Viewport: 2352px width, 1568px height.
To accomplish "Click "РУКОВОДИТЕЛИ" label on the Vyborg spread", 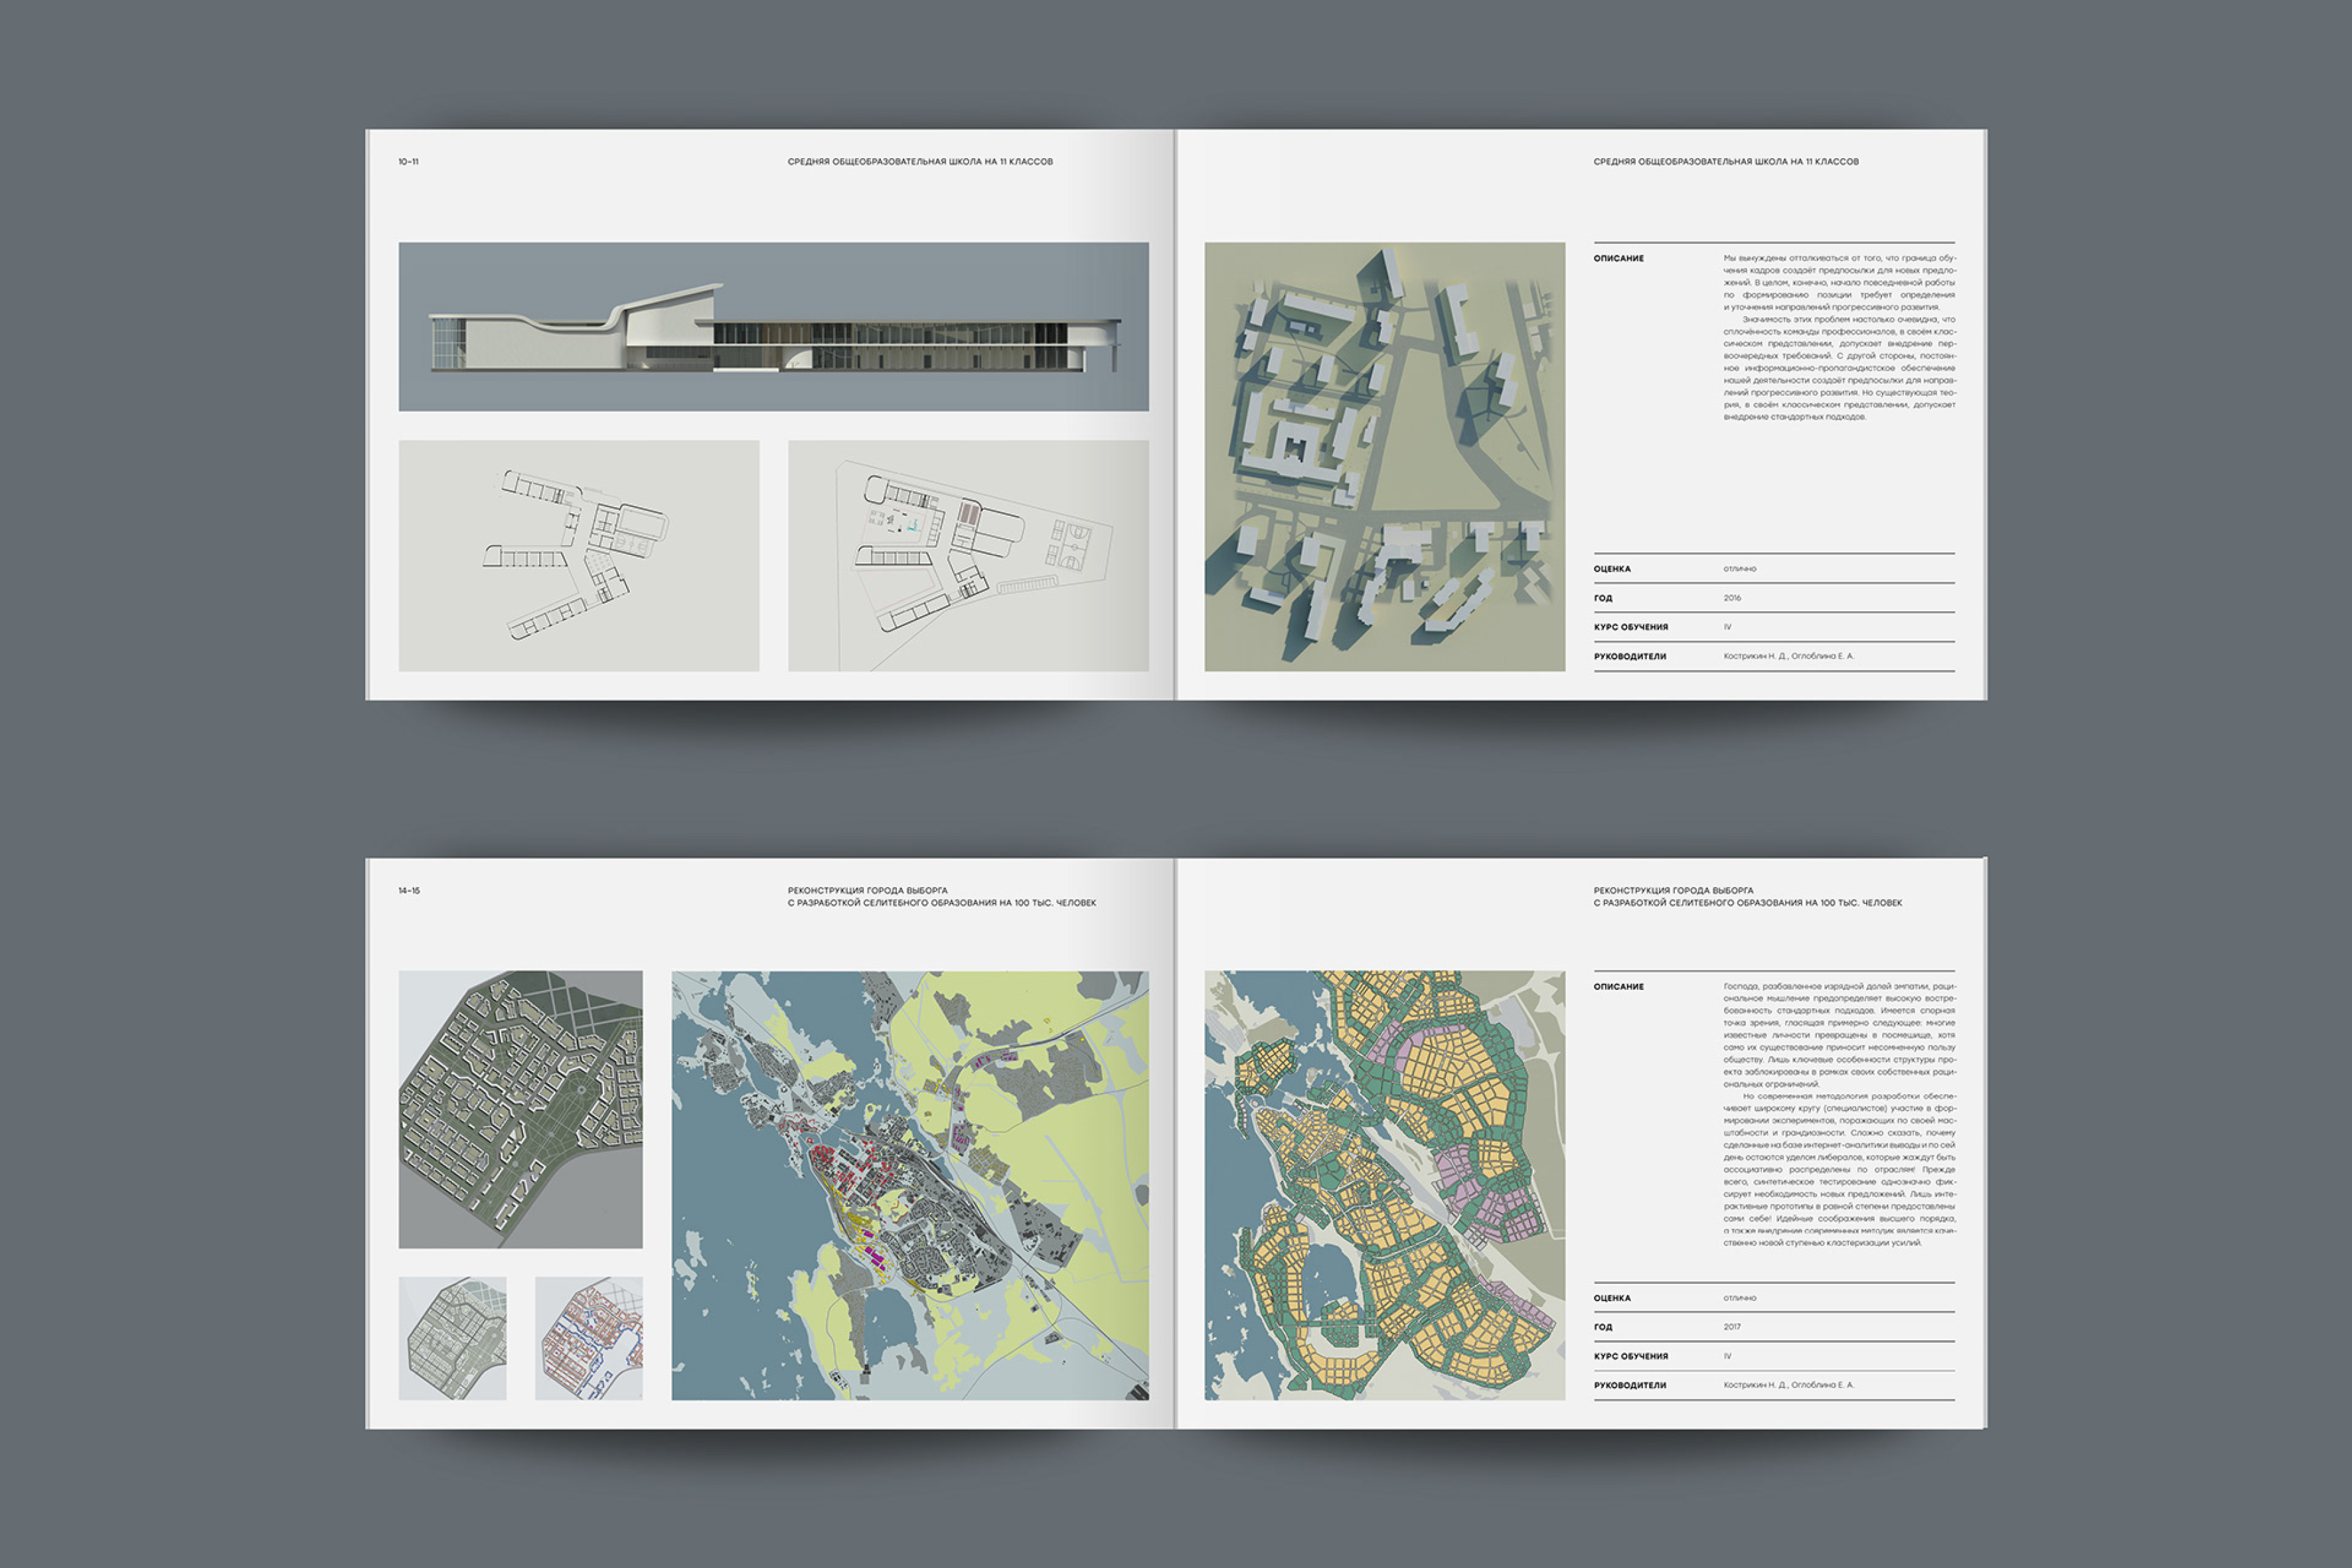I will pos(1629,1386).
